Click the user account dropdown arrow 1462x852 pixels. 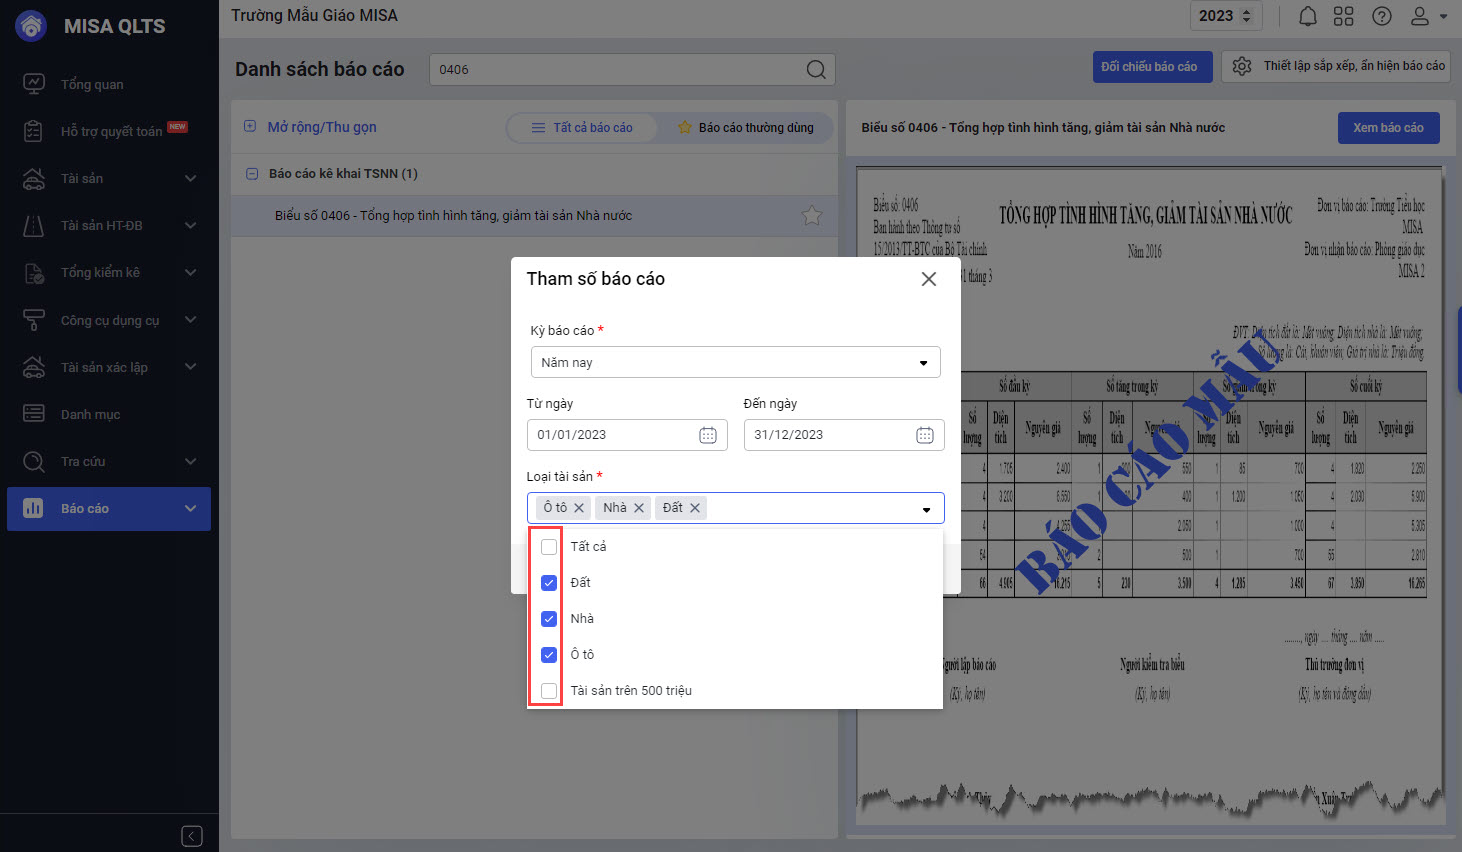tap(1443, 17)
